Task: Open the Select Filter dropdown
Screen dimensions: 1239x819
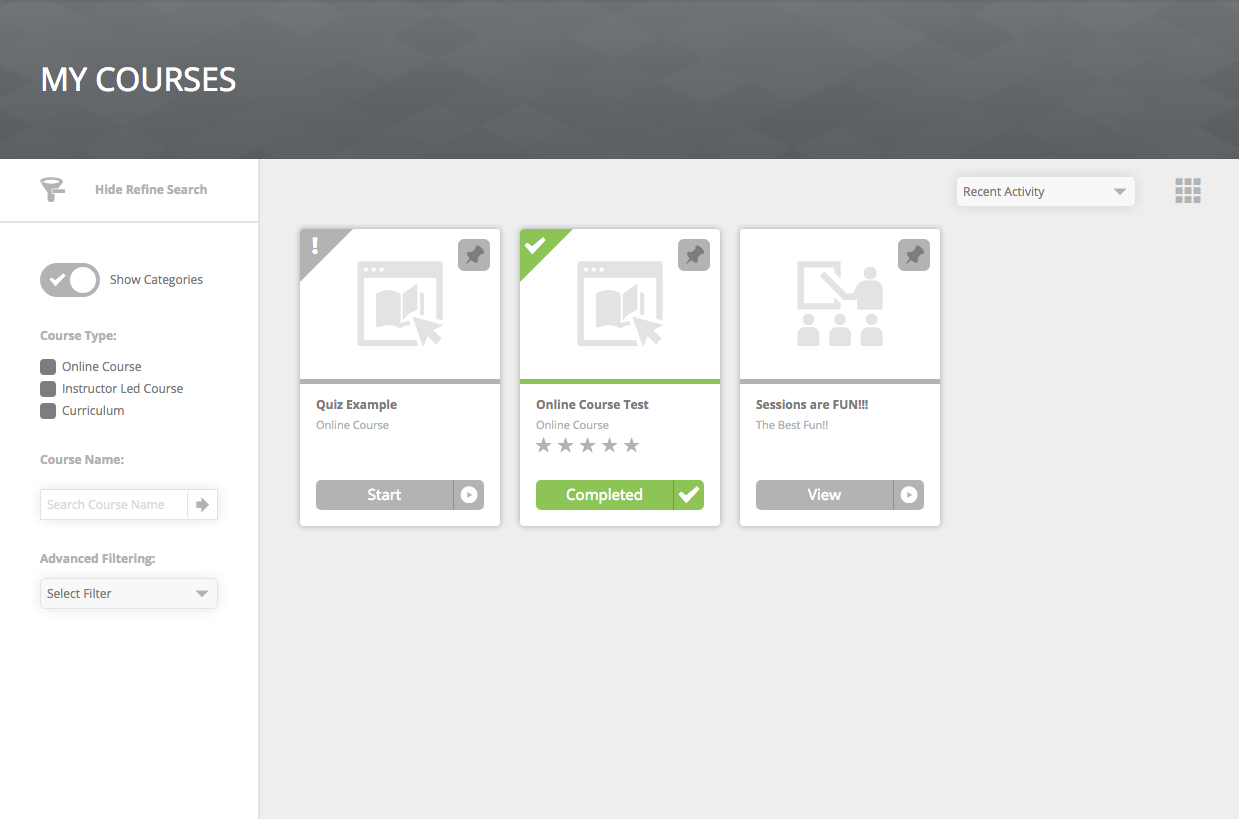Action: coord(129,594)
